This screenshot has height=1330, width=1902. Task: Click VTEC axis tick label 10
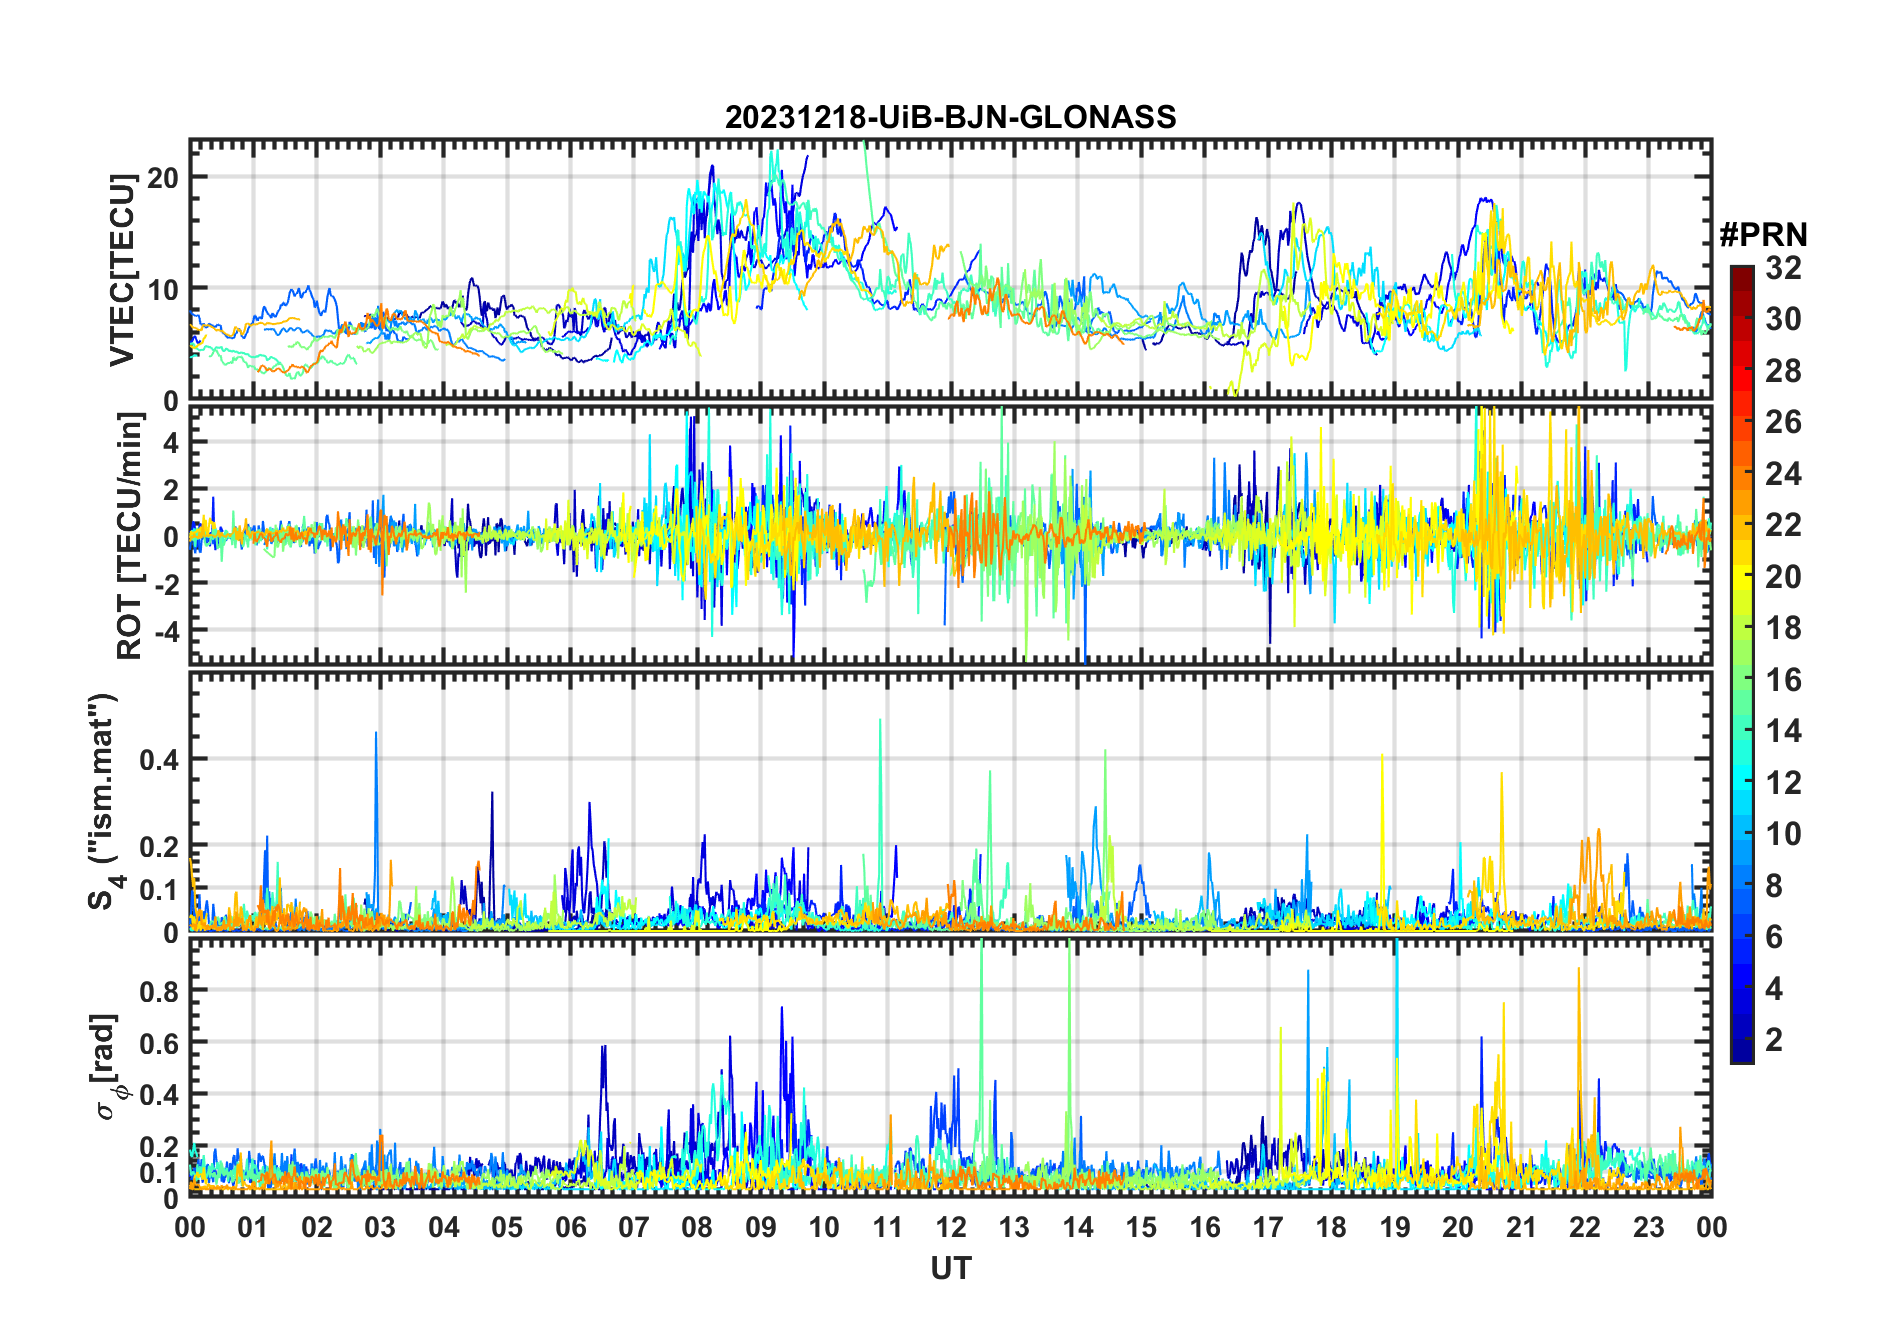(x=163, y=290)
